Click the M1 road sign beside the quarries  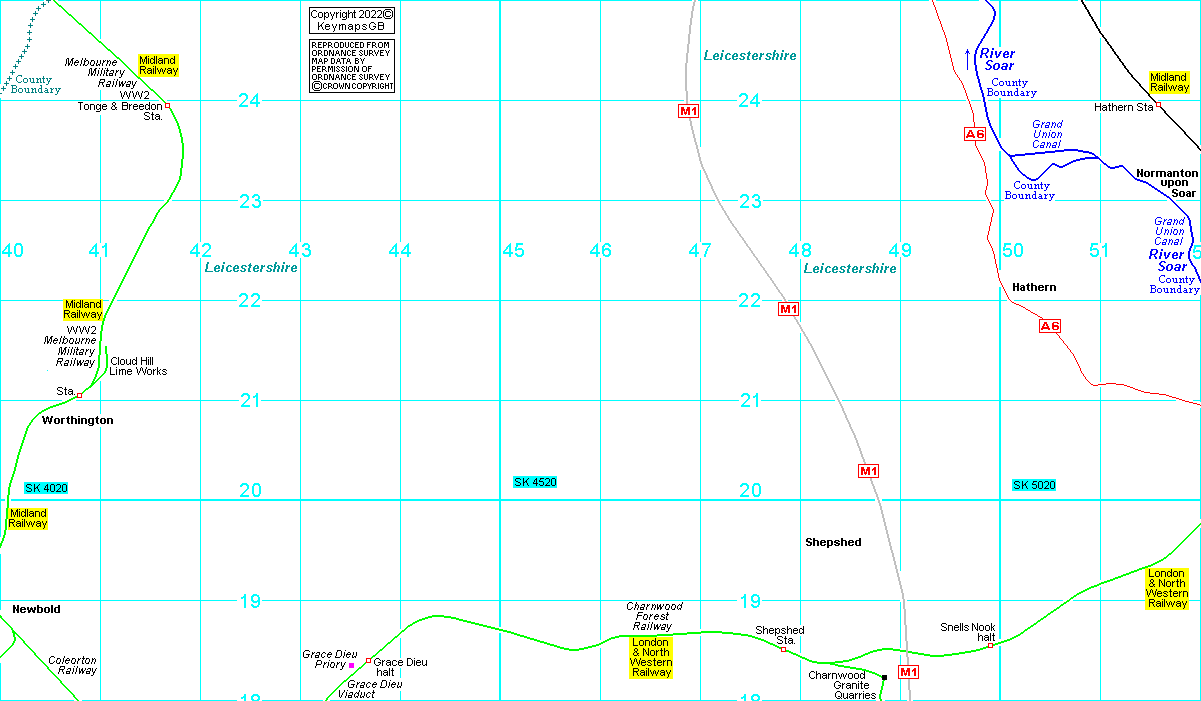click(x=907, y=672)
